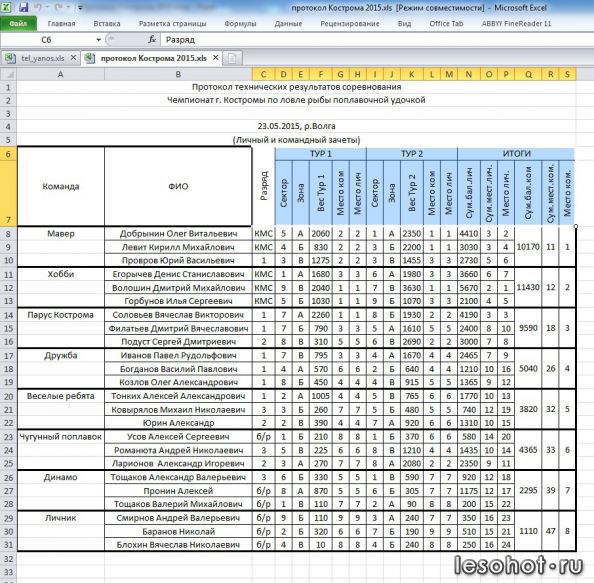Select the title cell Протокол технических результатов соревнования
The height and width of the screenshot is (583, 594).
click(296, 87)
